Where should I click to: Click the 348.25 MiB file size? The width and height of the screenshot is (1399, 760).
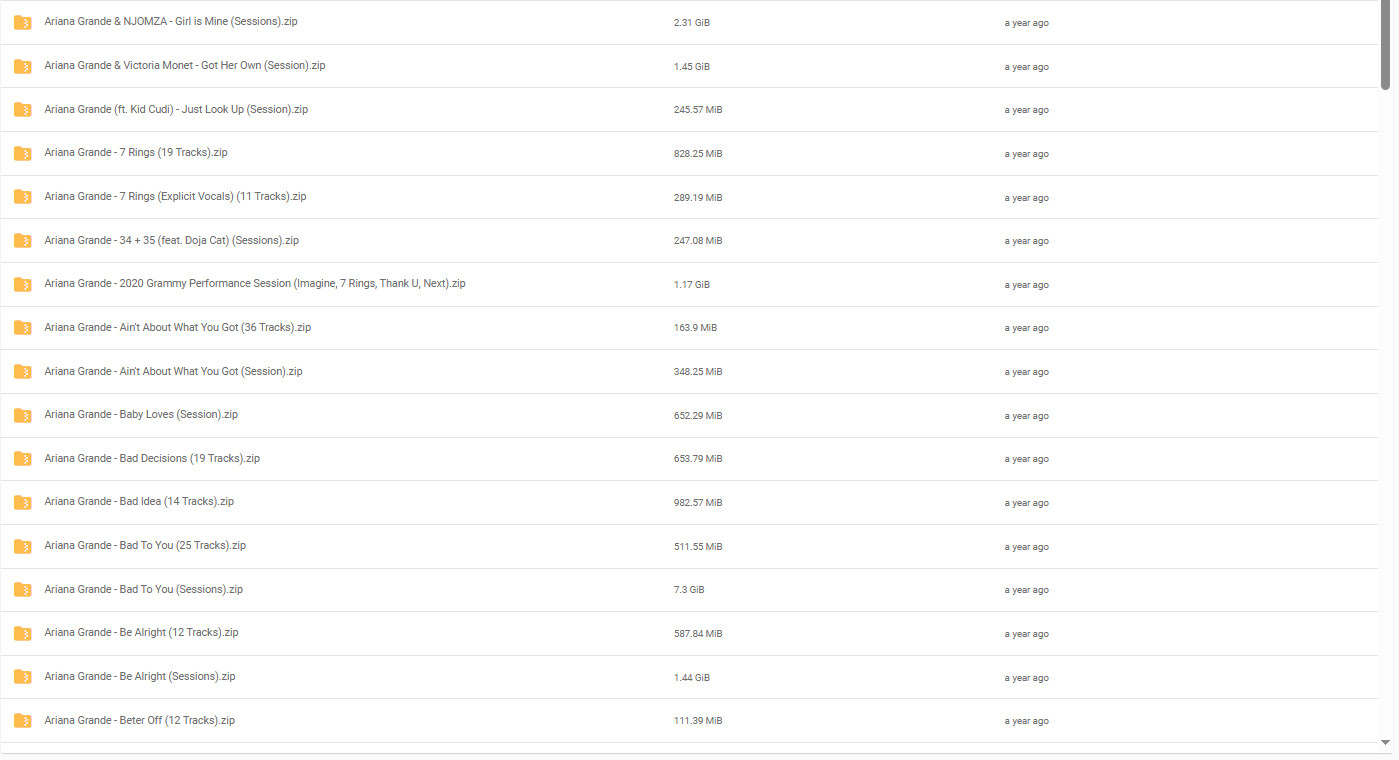698,372
